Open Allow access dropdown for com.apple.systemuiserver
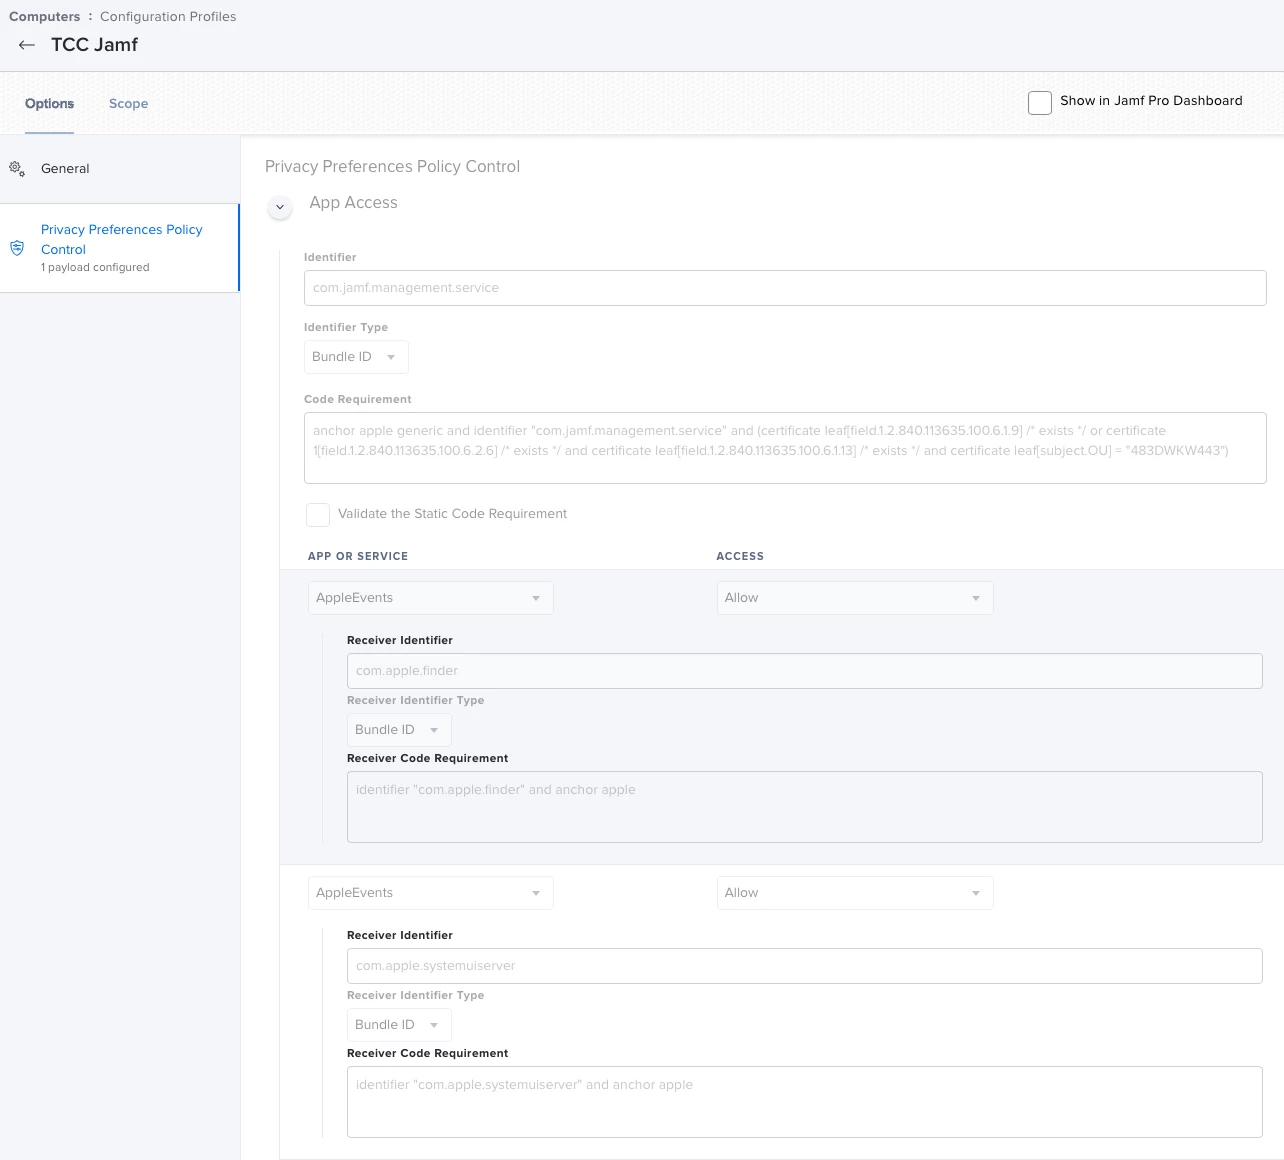 coord(855,893)
